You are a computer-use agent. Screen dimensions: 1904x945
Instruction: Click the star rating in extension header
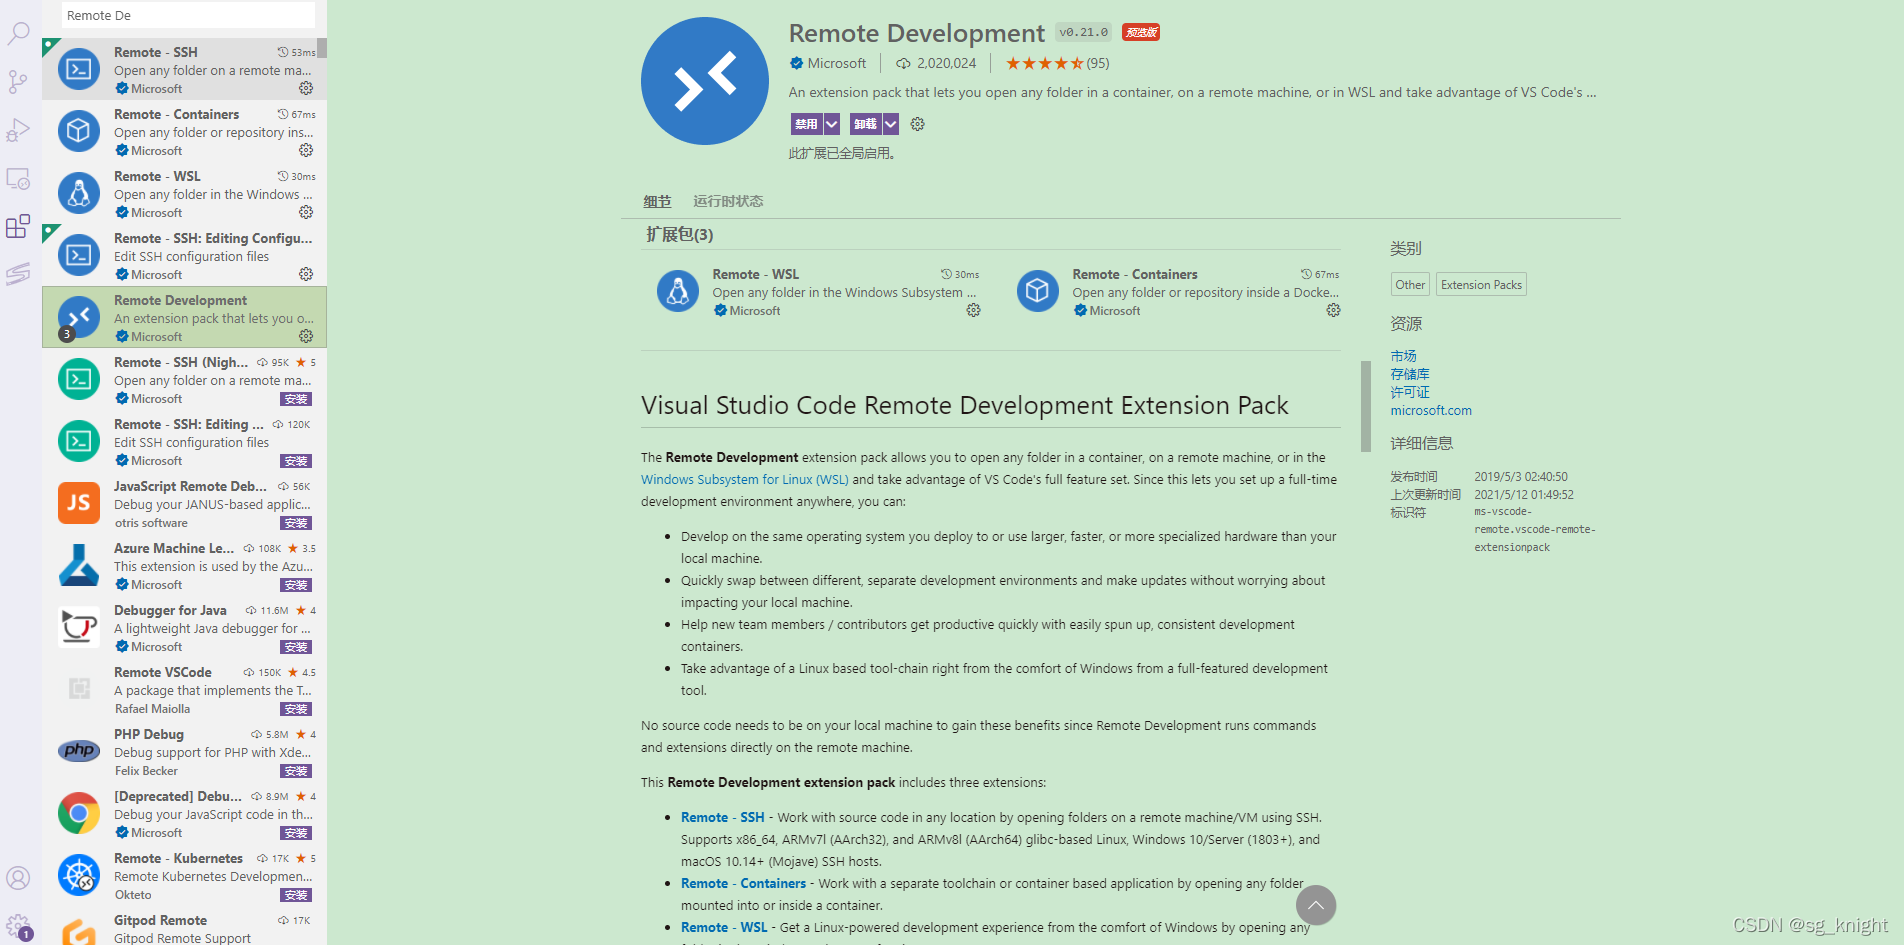coord(1044,63)
